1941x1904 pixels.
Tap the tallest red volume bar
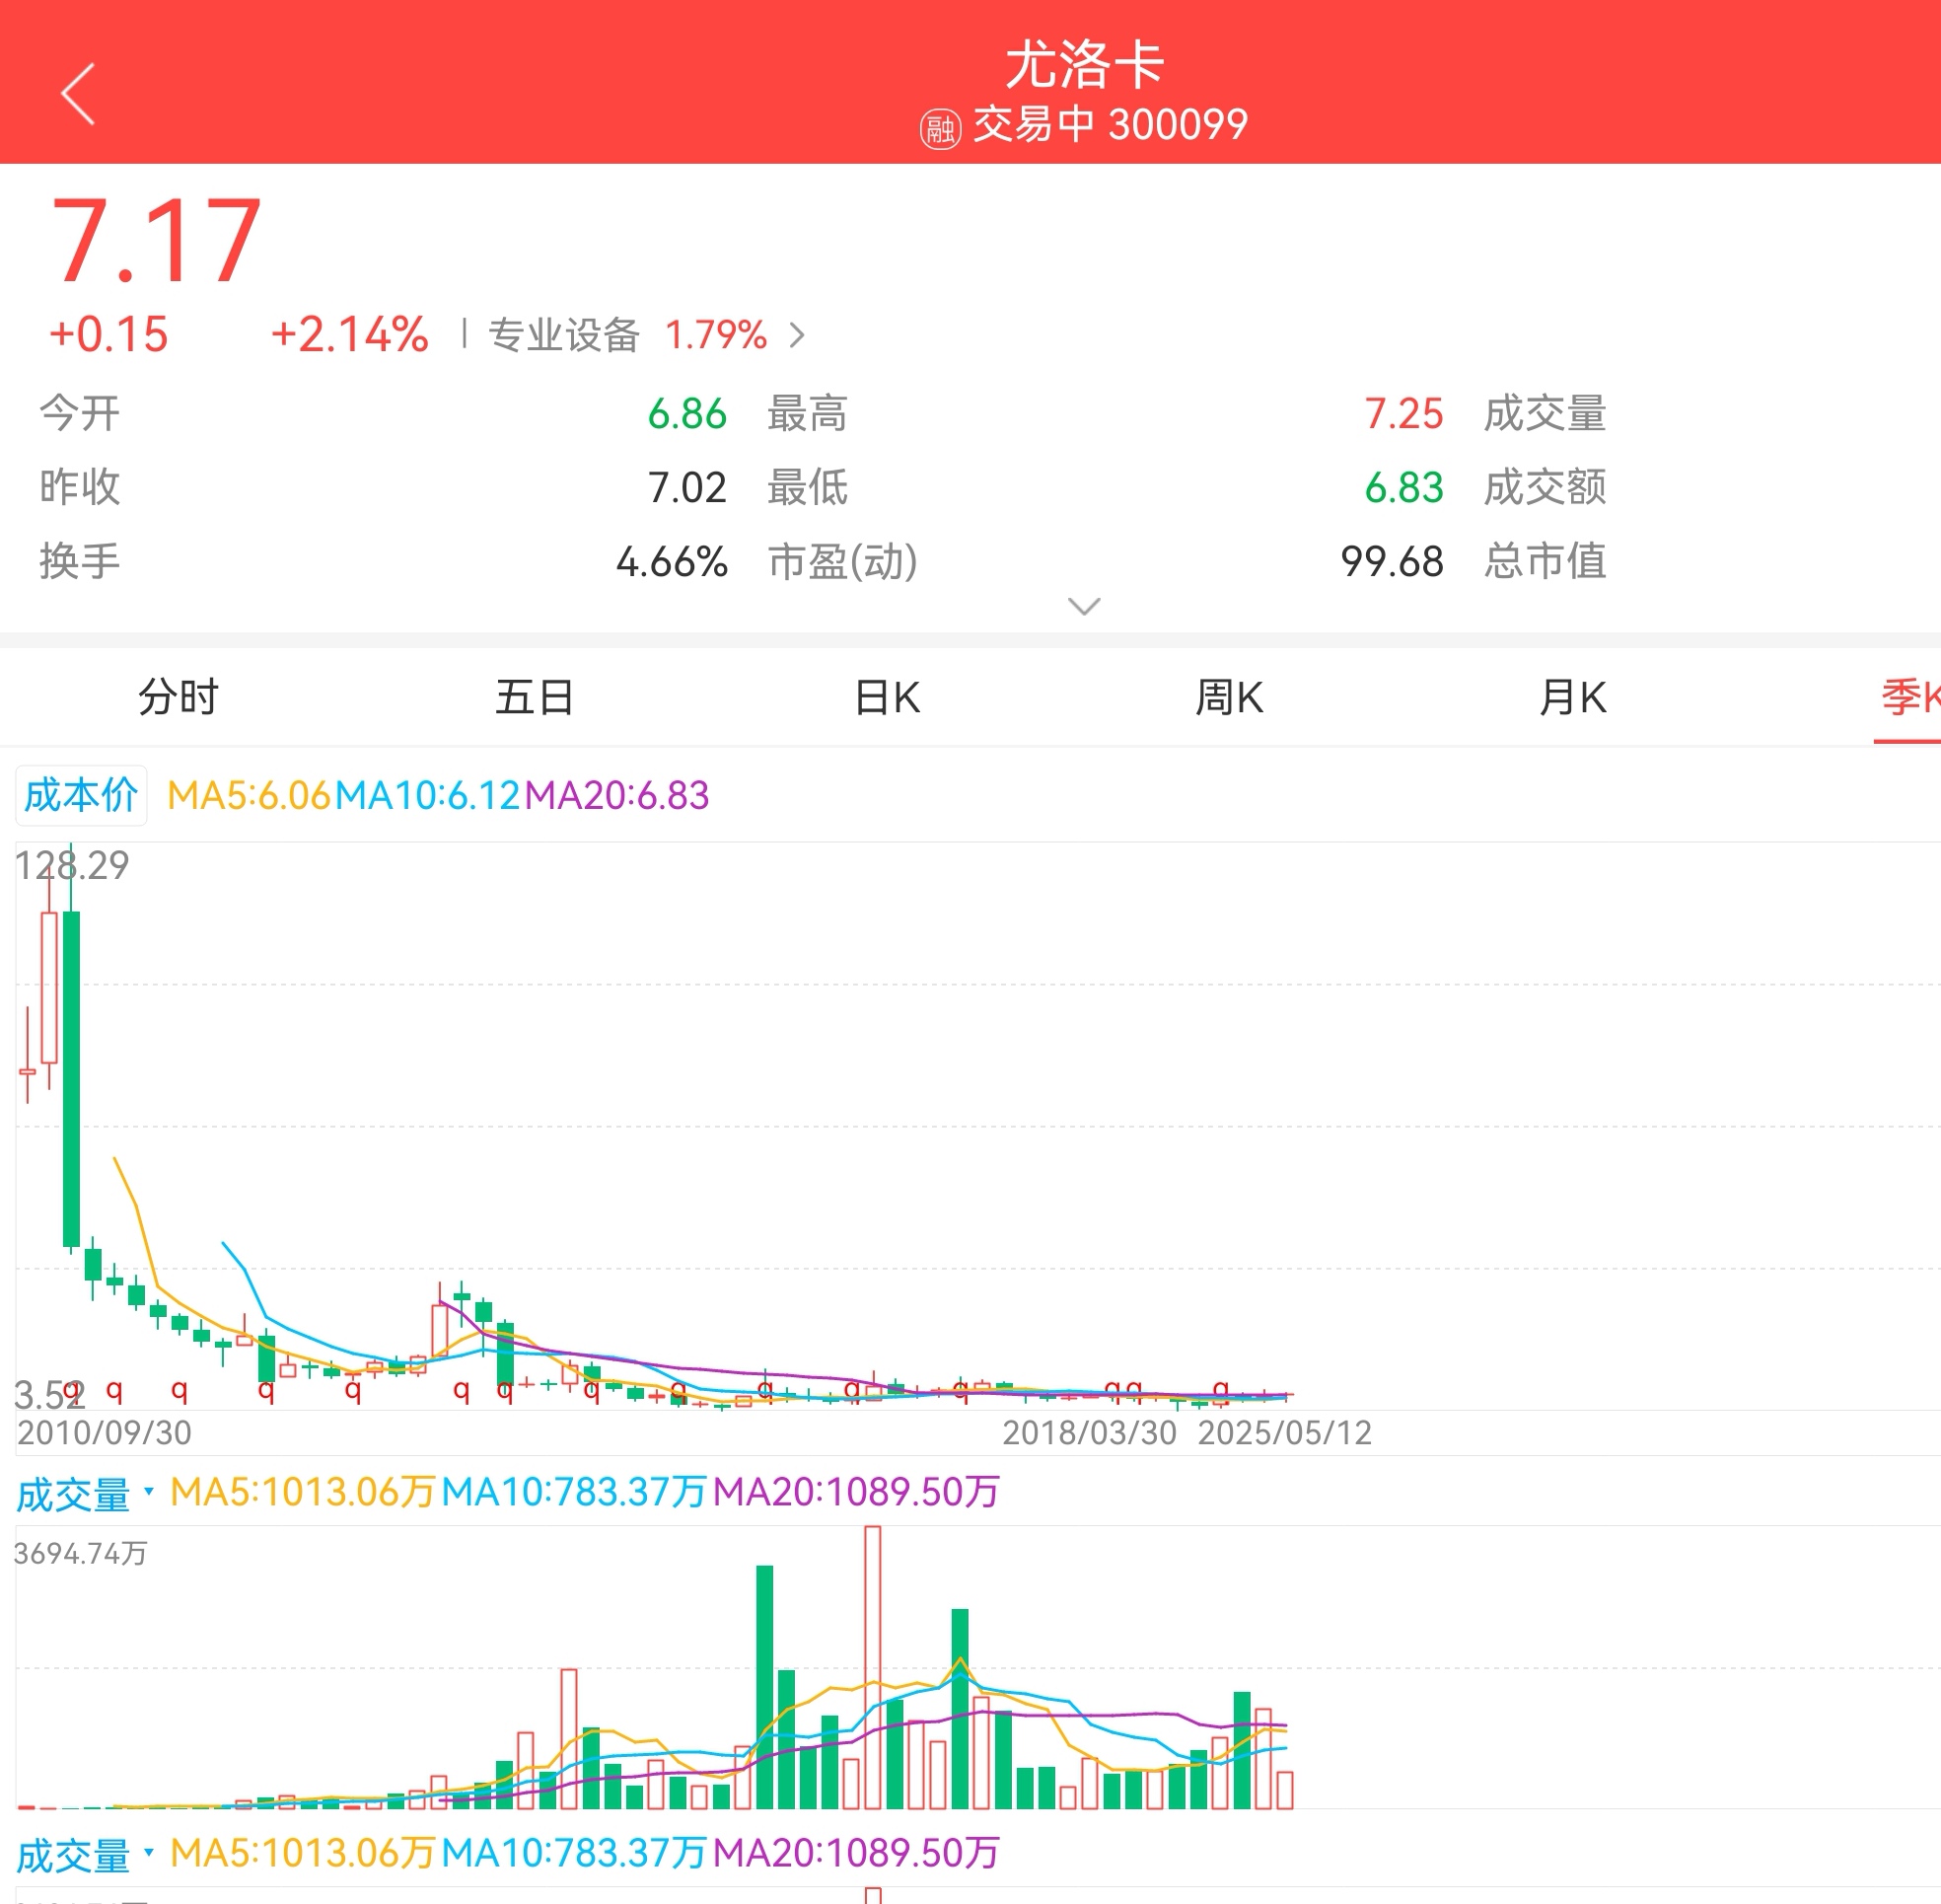[x=873, y=1668]
